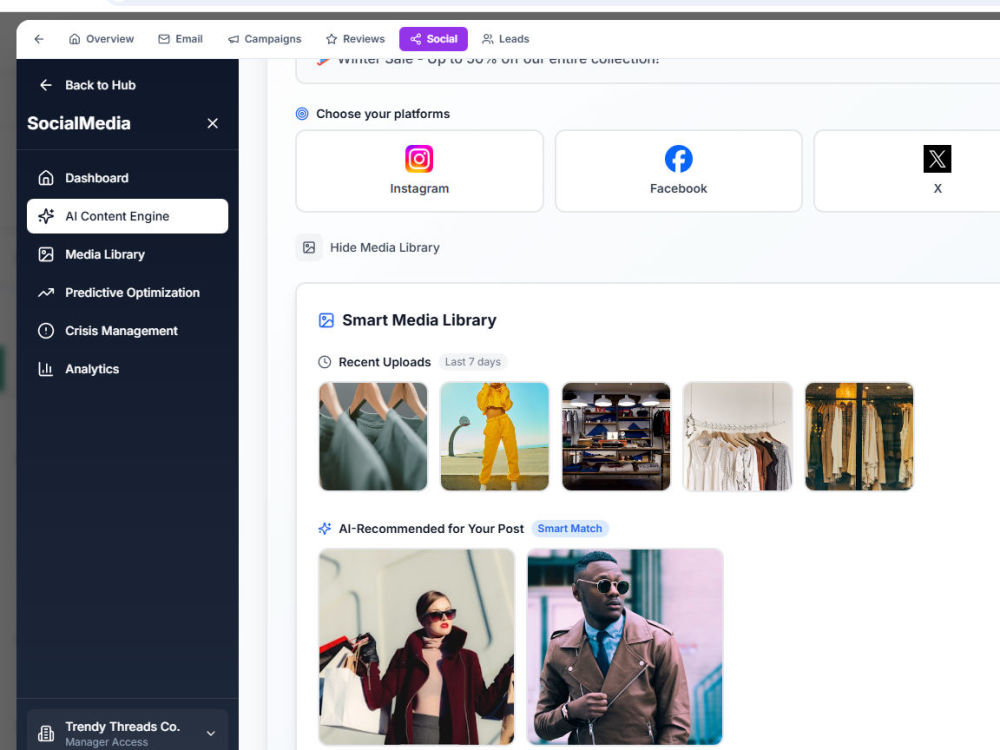Open the Campaigns tab
Screen dimensions: 1000x750
point(265,39)
